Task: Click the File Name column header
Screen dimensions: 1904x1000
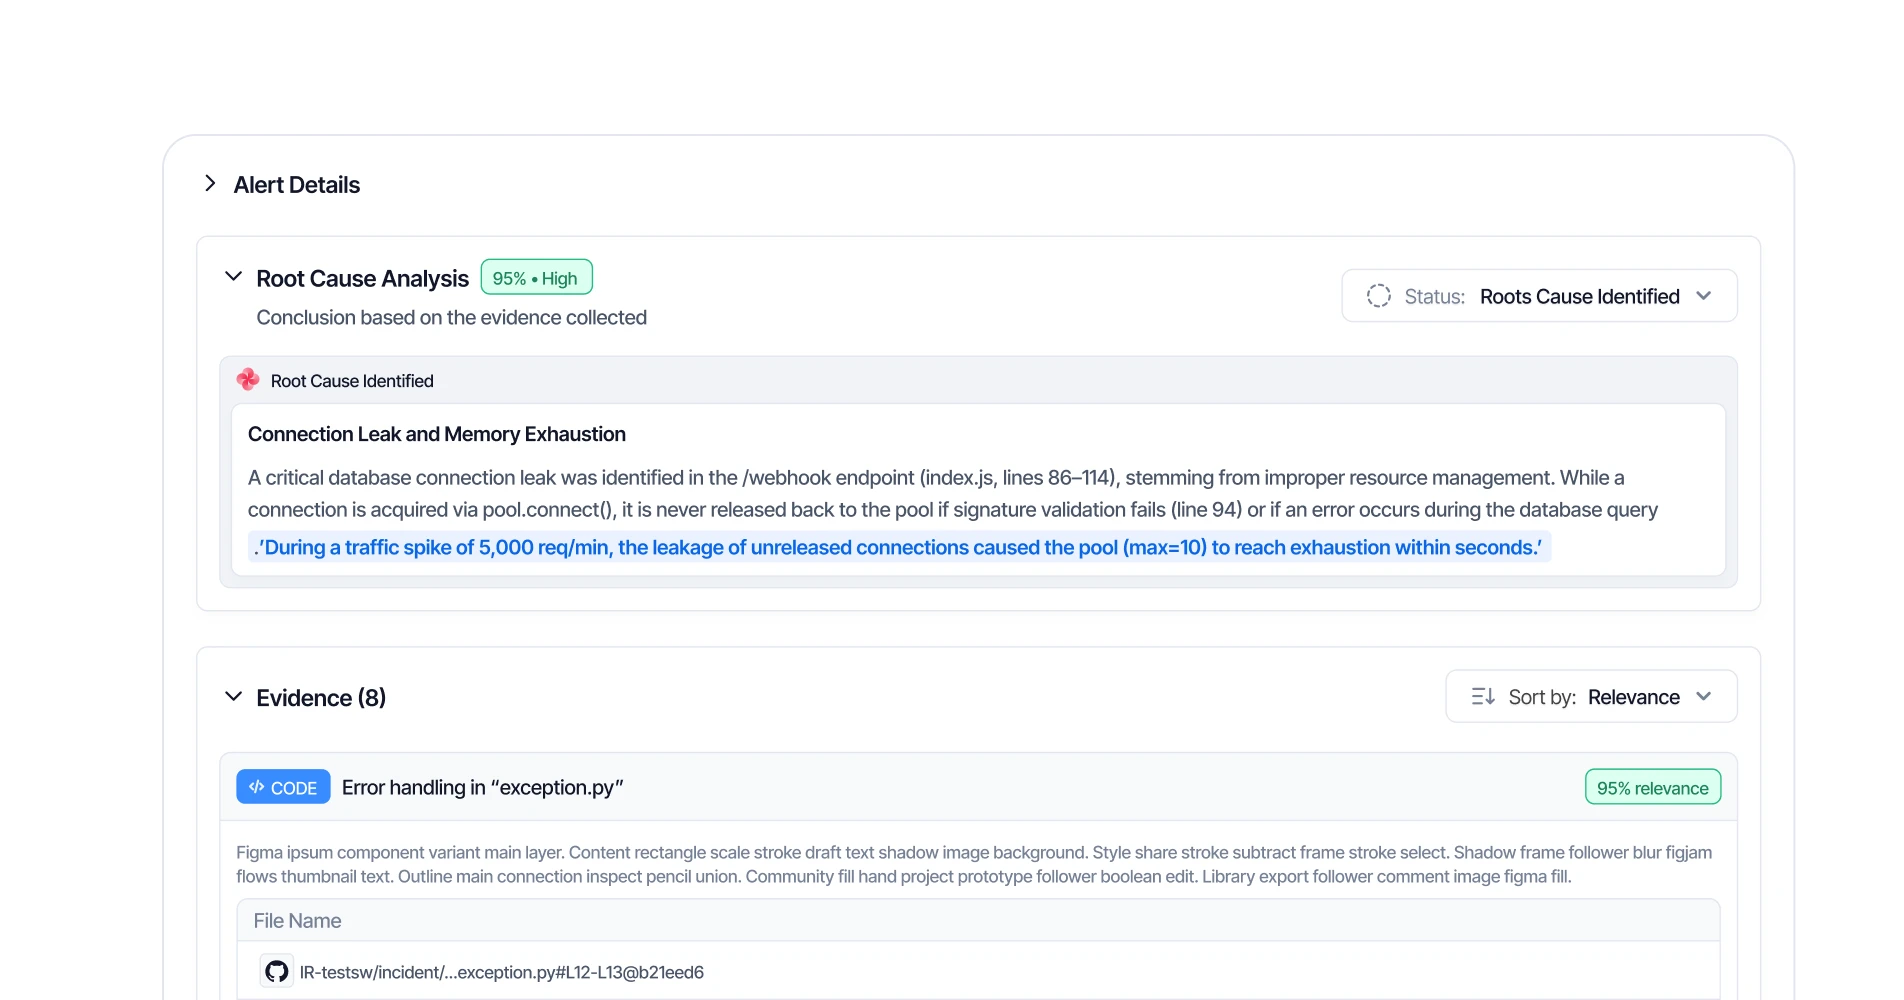Action: click(297, 920)
